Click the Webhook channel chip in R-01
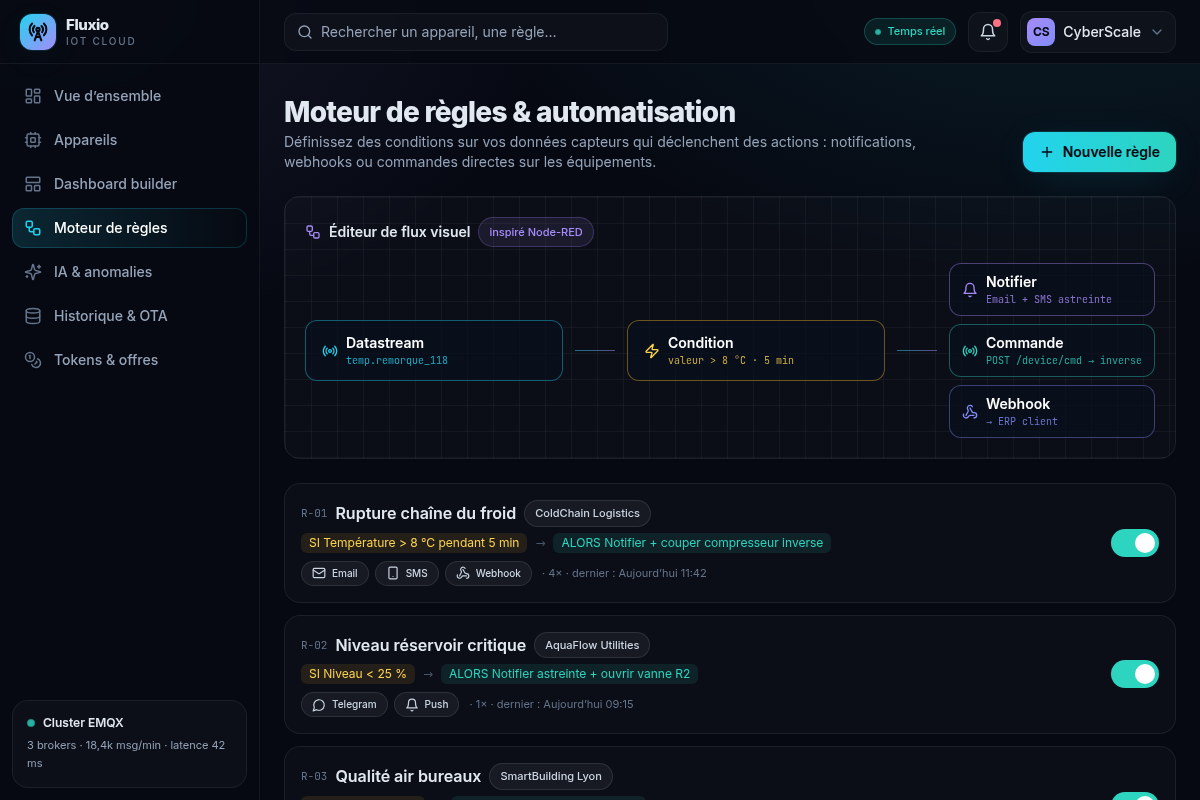 pyautogui.click(x=488, y=573)
